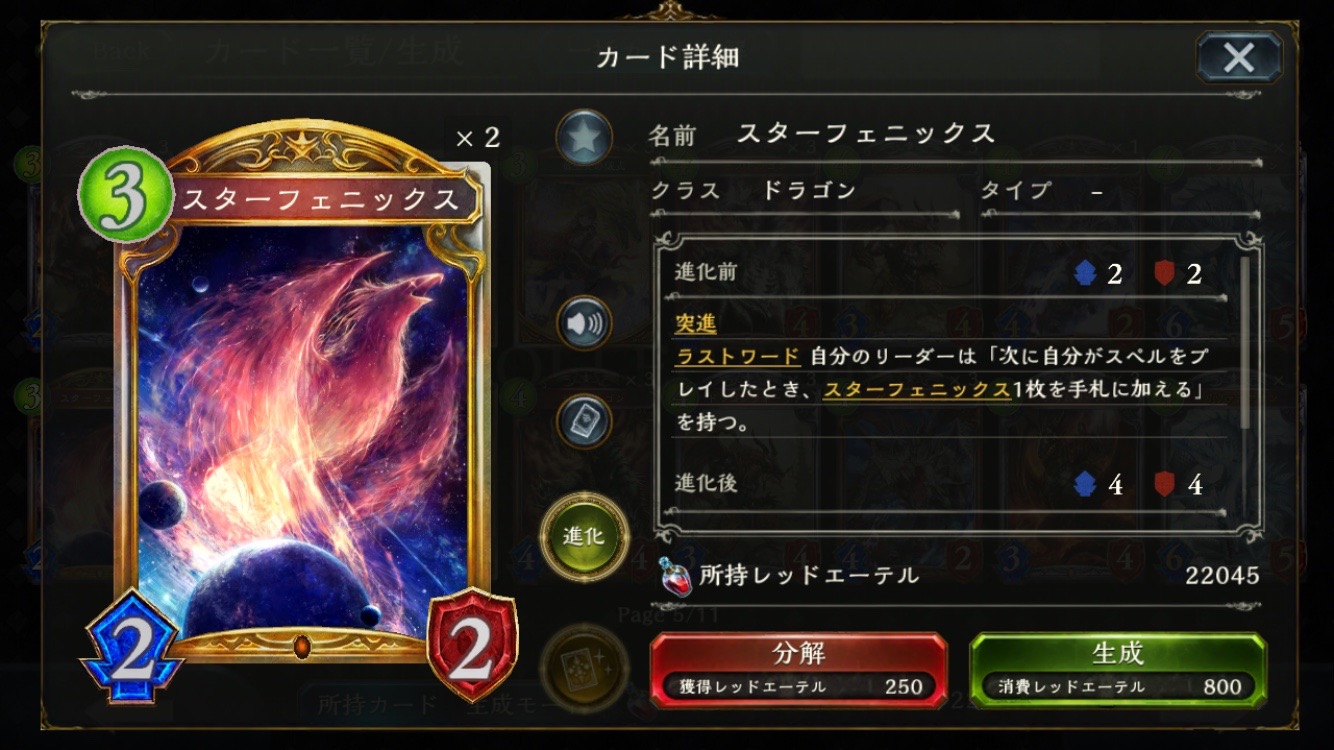Click the 分解 liquefy button
The height and width of the screenshot is (750, 1334).
pyautogui.click(x=799, y=669)
